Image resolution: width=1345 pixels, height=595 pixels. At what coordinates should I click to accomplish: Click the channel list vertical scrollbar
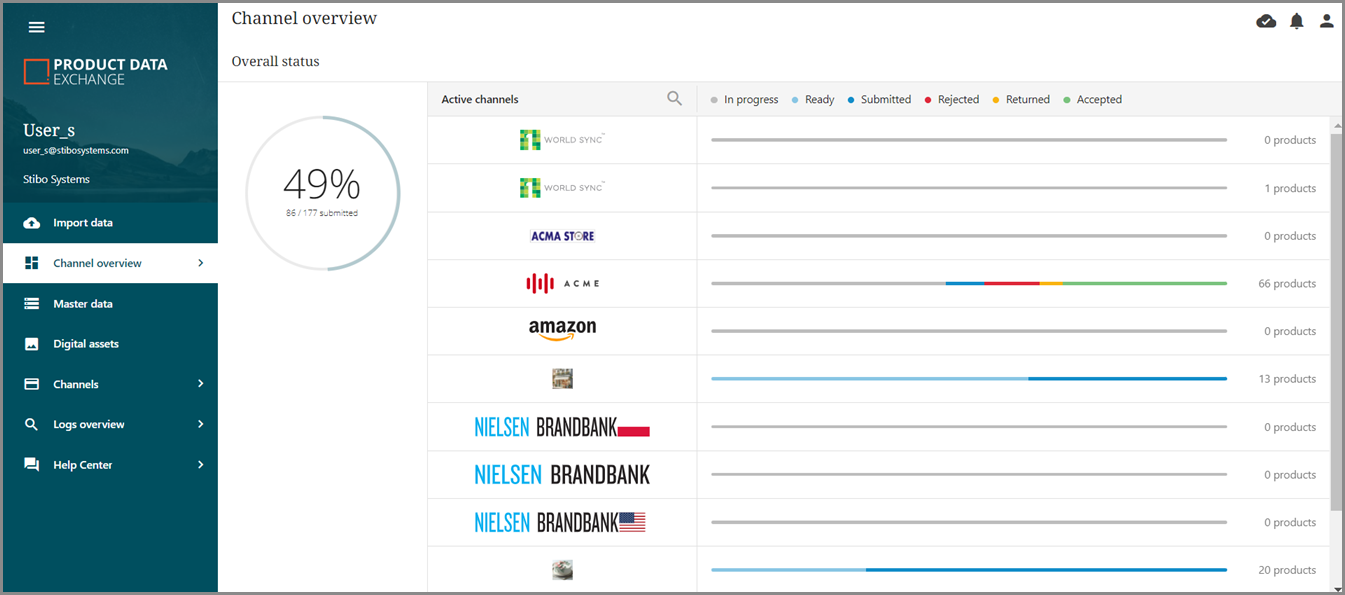pyautogui.click(x=1336, y=320)
